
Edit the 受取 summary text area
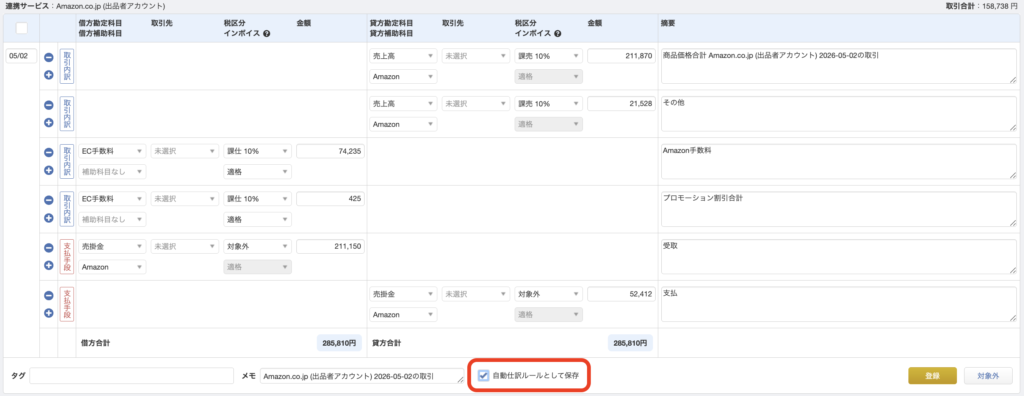coord(839,257)
